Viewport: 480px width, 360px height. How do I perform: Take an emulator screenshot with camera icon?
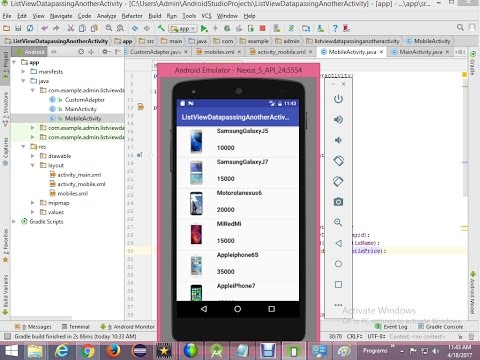tap(338, 202)
